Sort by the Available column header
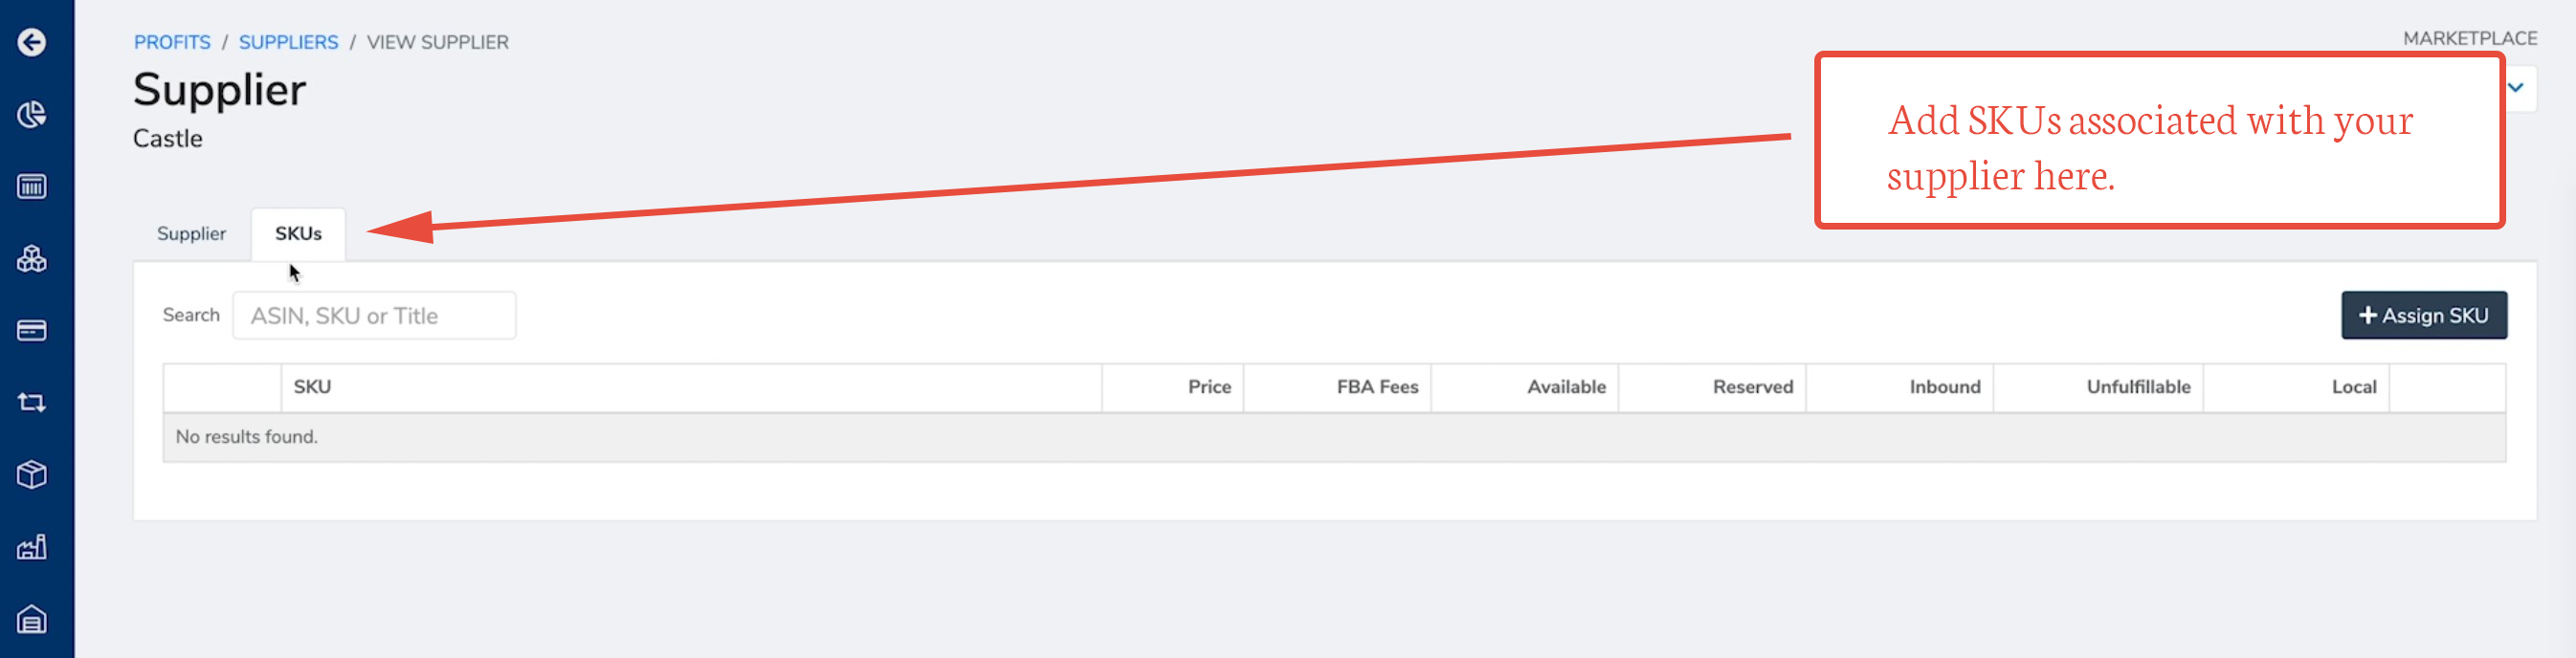 coord(1566,387)
